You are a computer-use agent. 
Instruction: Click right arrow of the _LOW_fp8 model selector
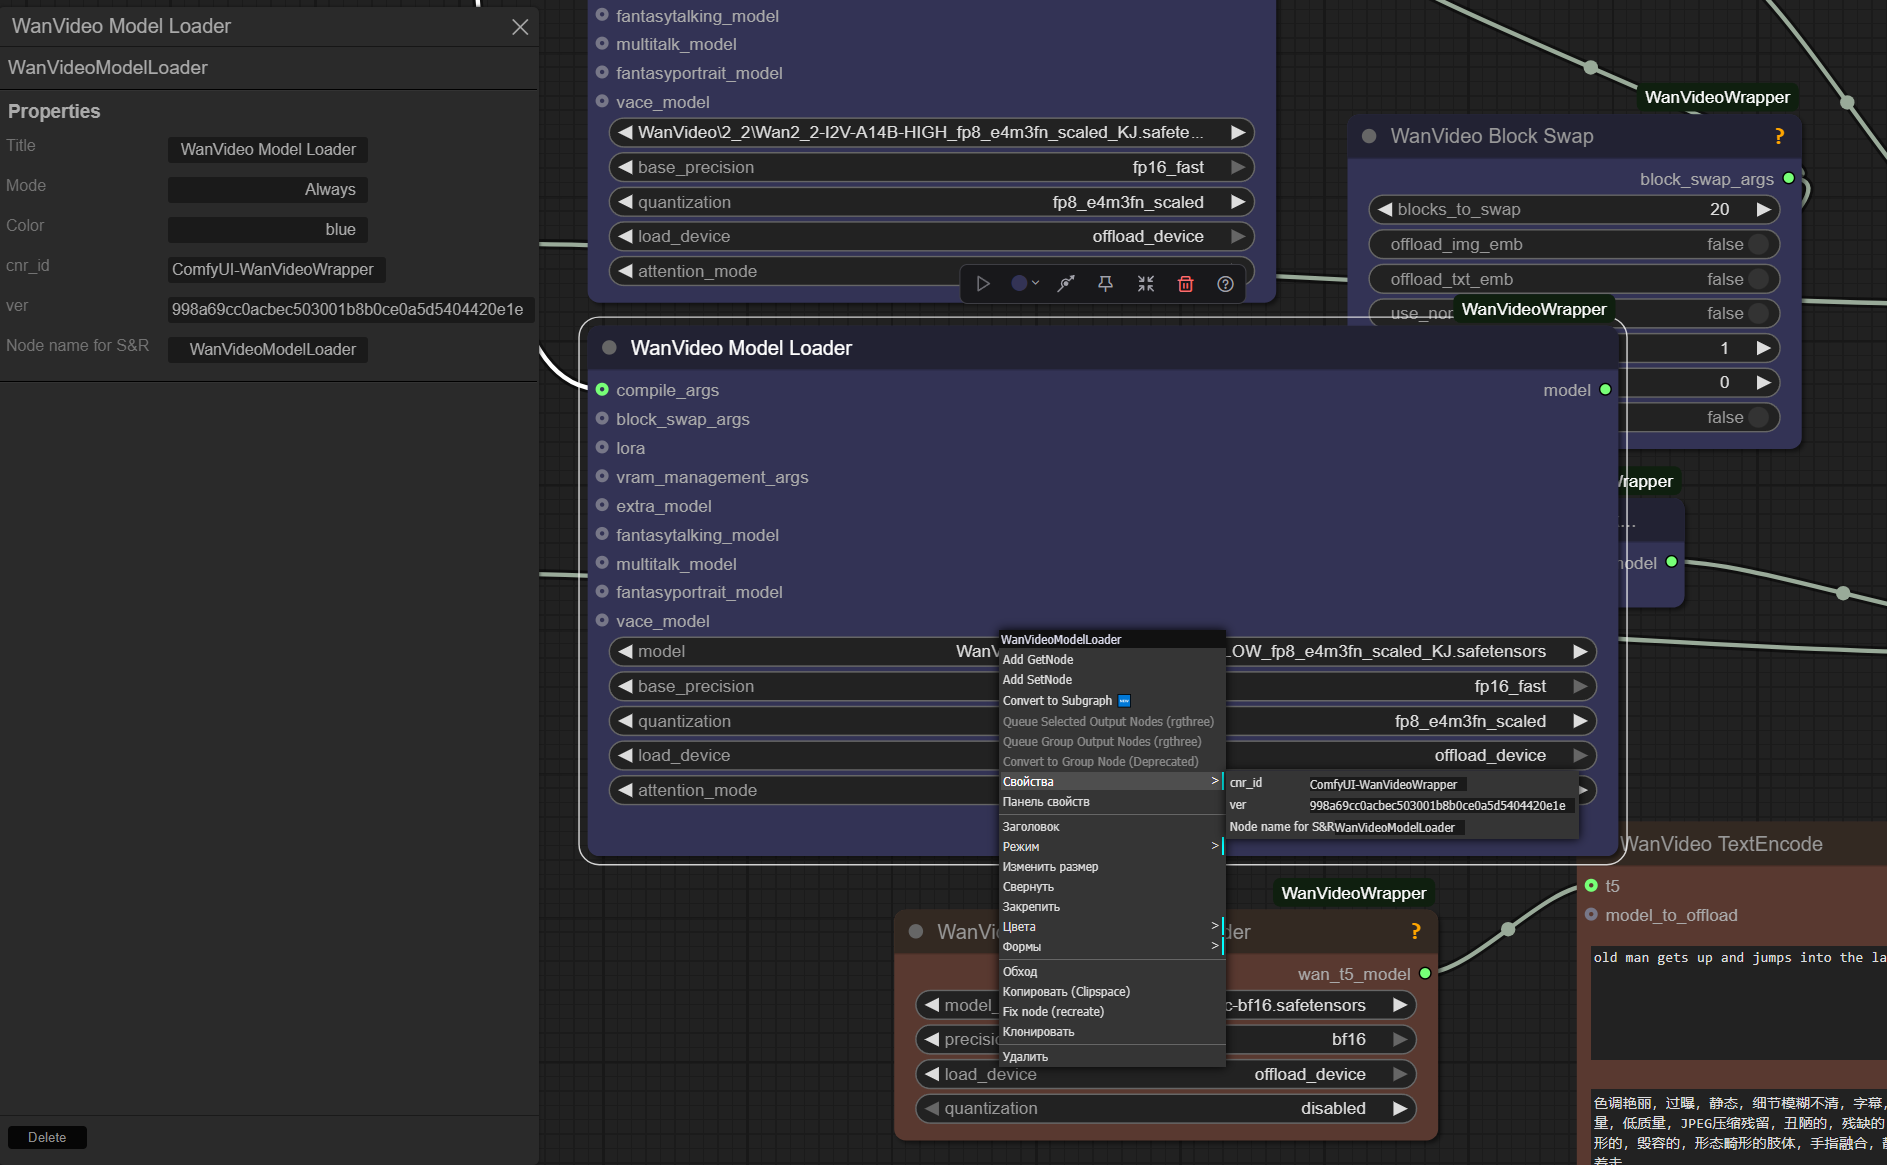[1580, 652]
